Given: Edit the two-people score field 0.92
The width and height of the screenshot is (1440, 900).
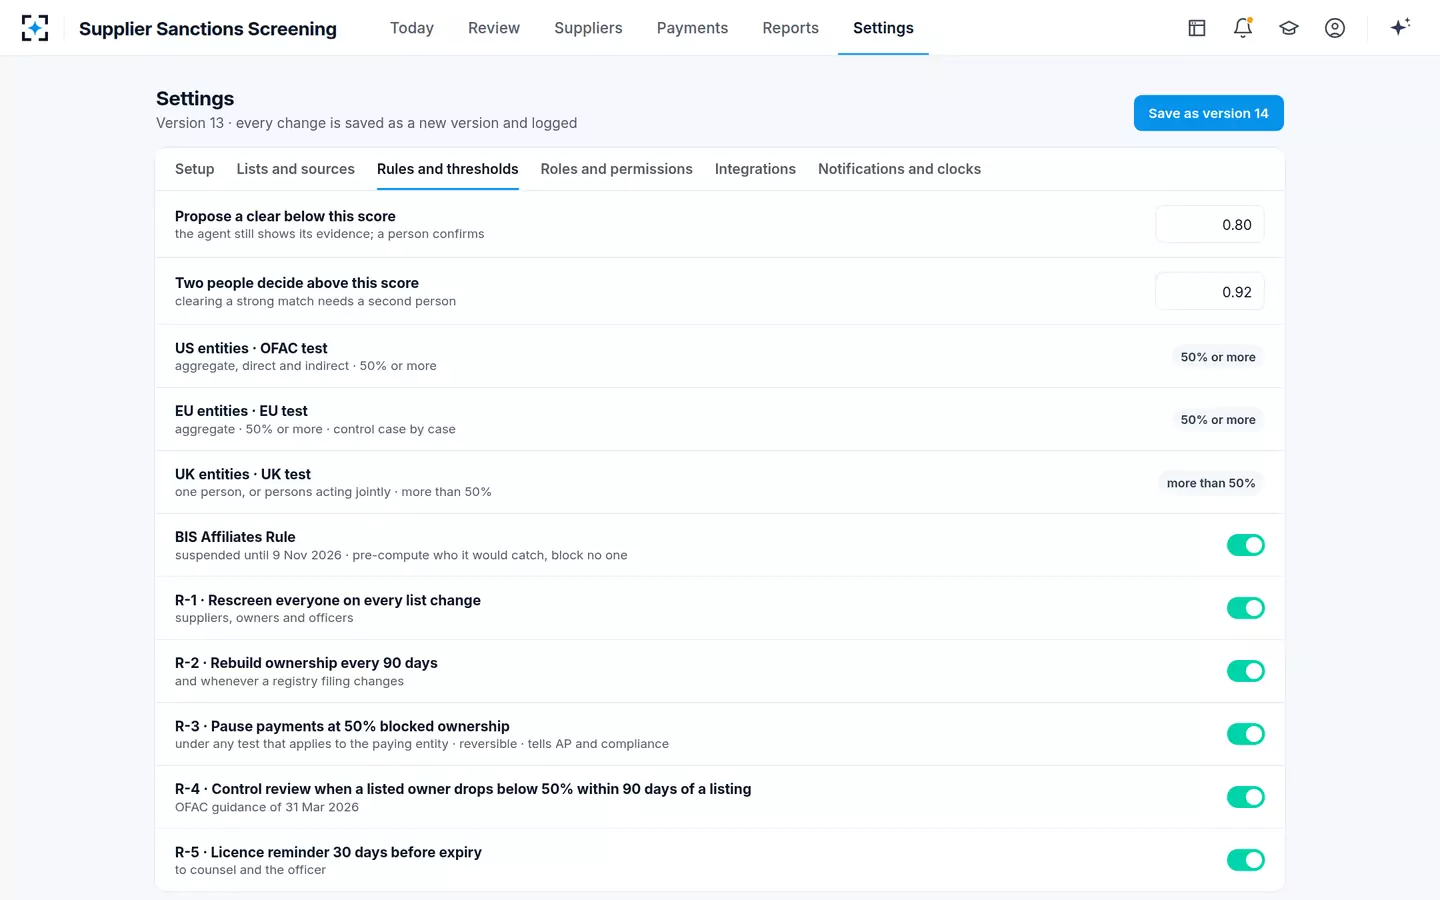Looking at the screenshot, I should 1210,292.
